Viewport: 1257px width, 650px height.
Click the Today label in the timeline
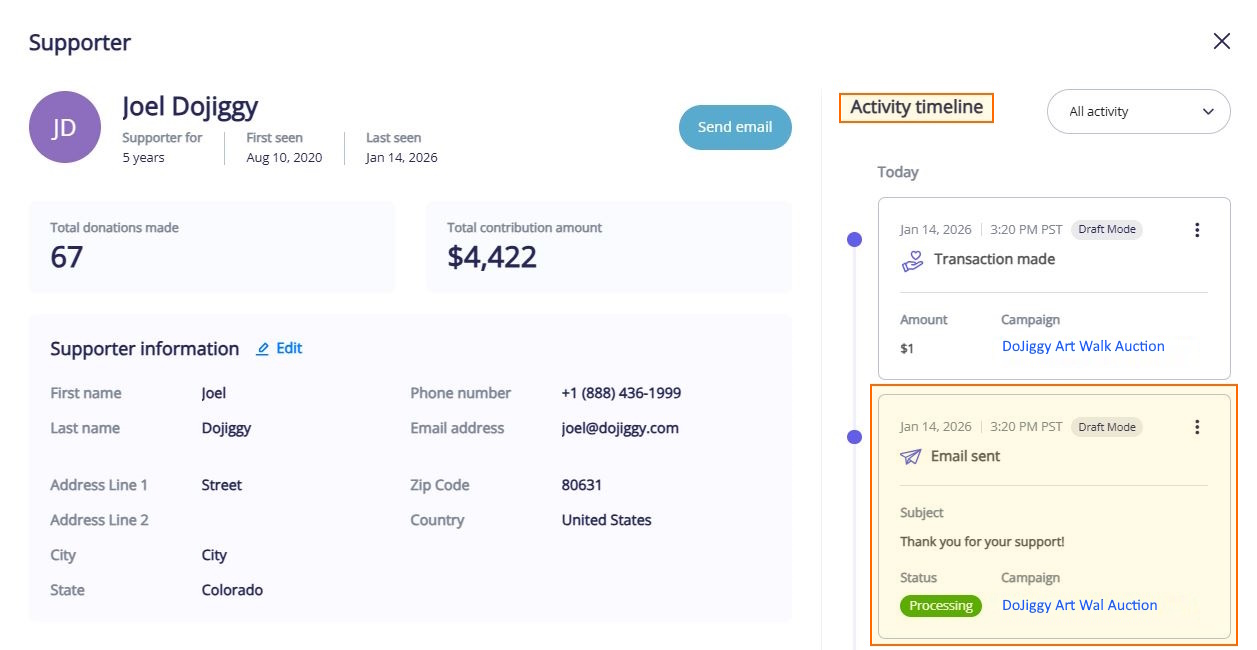(898, 172)
